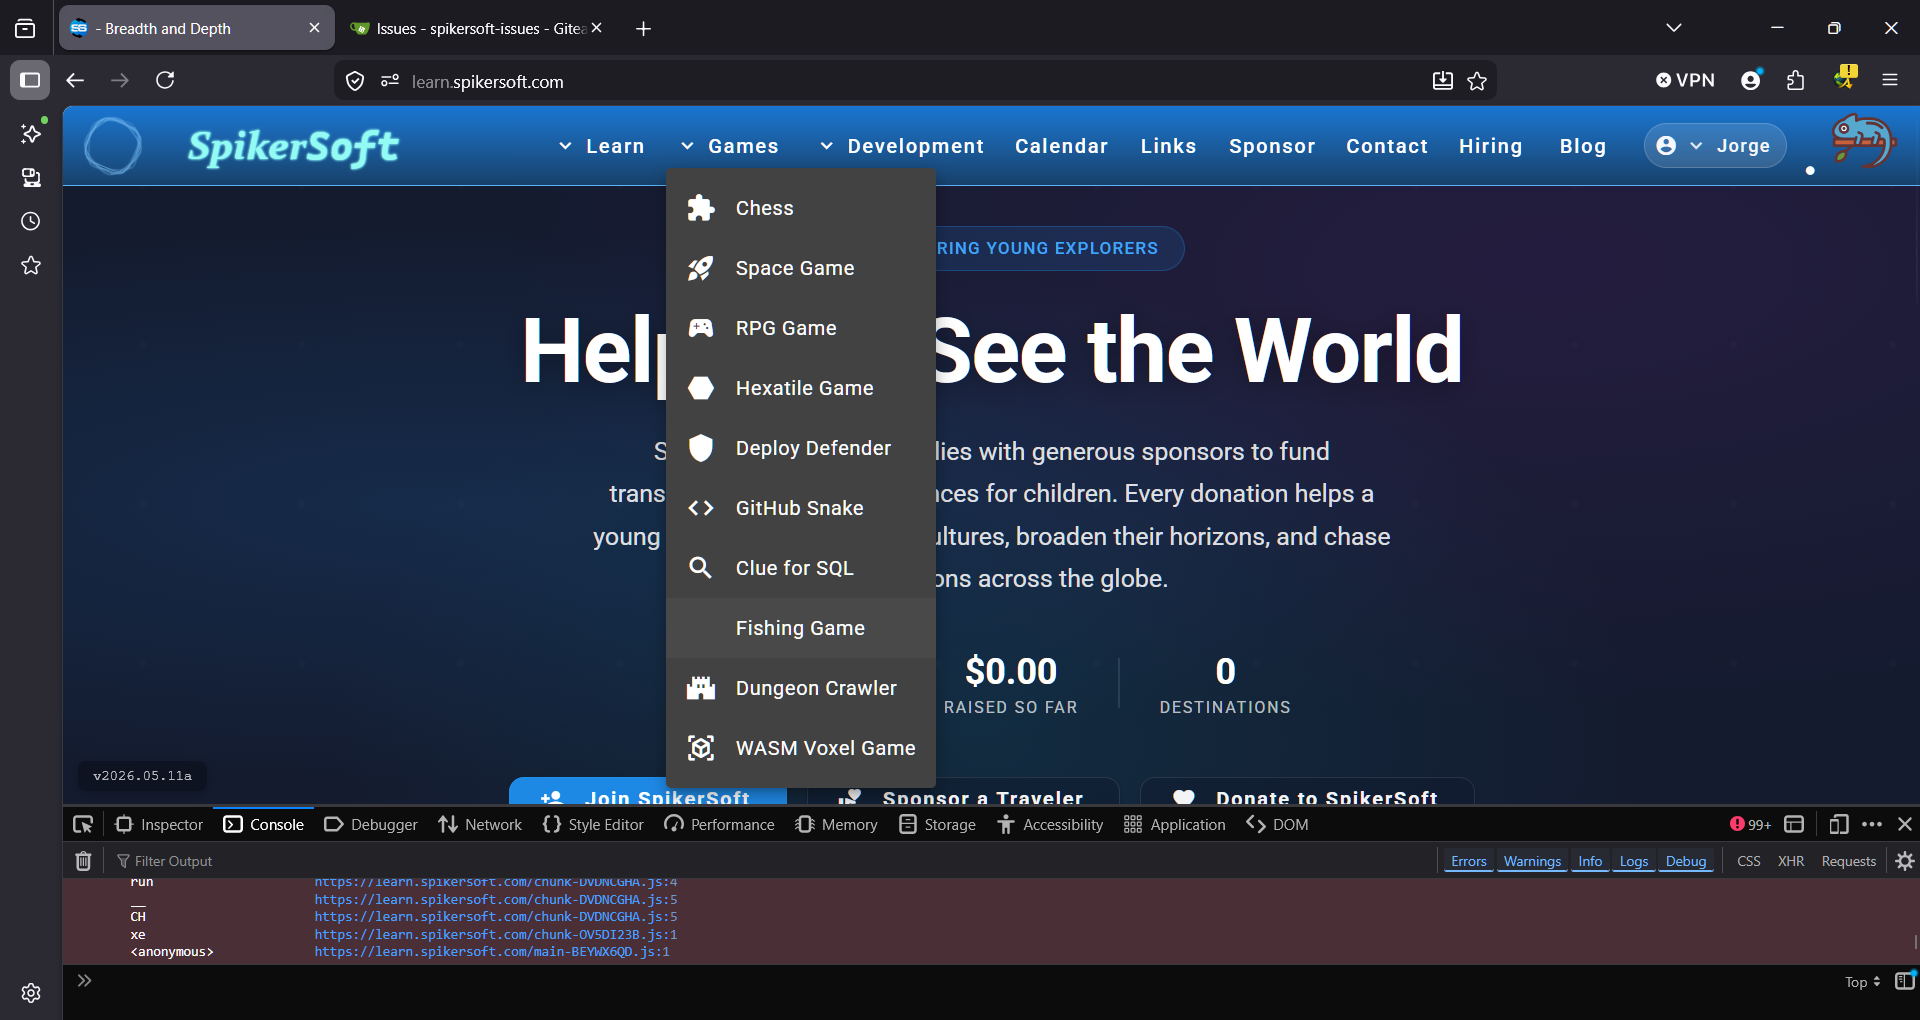Navigate to the Hiring page
Screen dimensions: 1920x1020
(1490, 146)
